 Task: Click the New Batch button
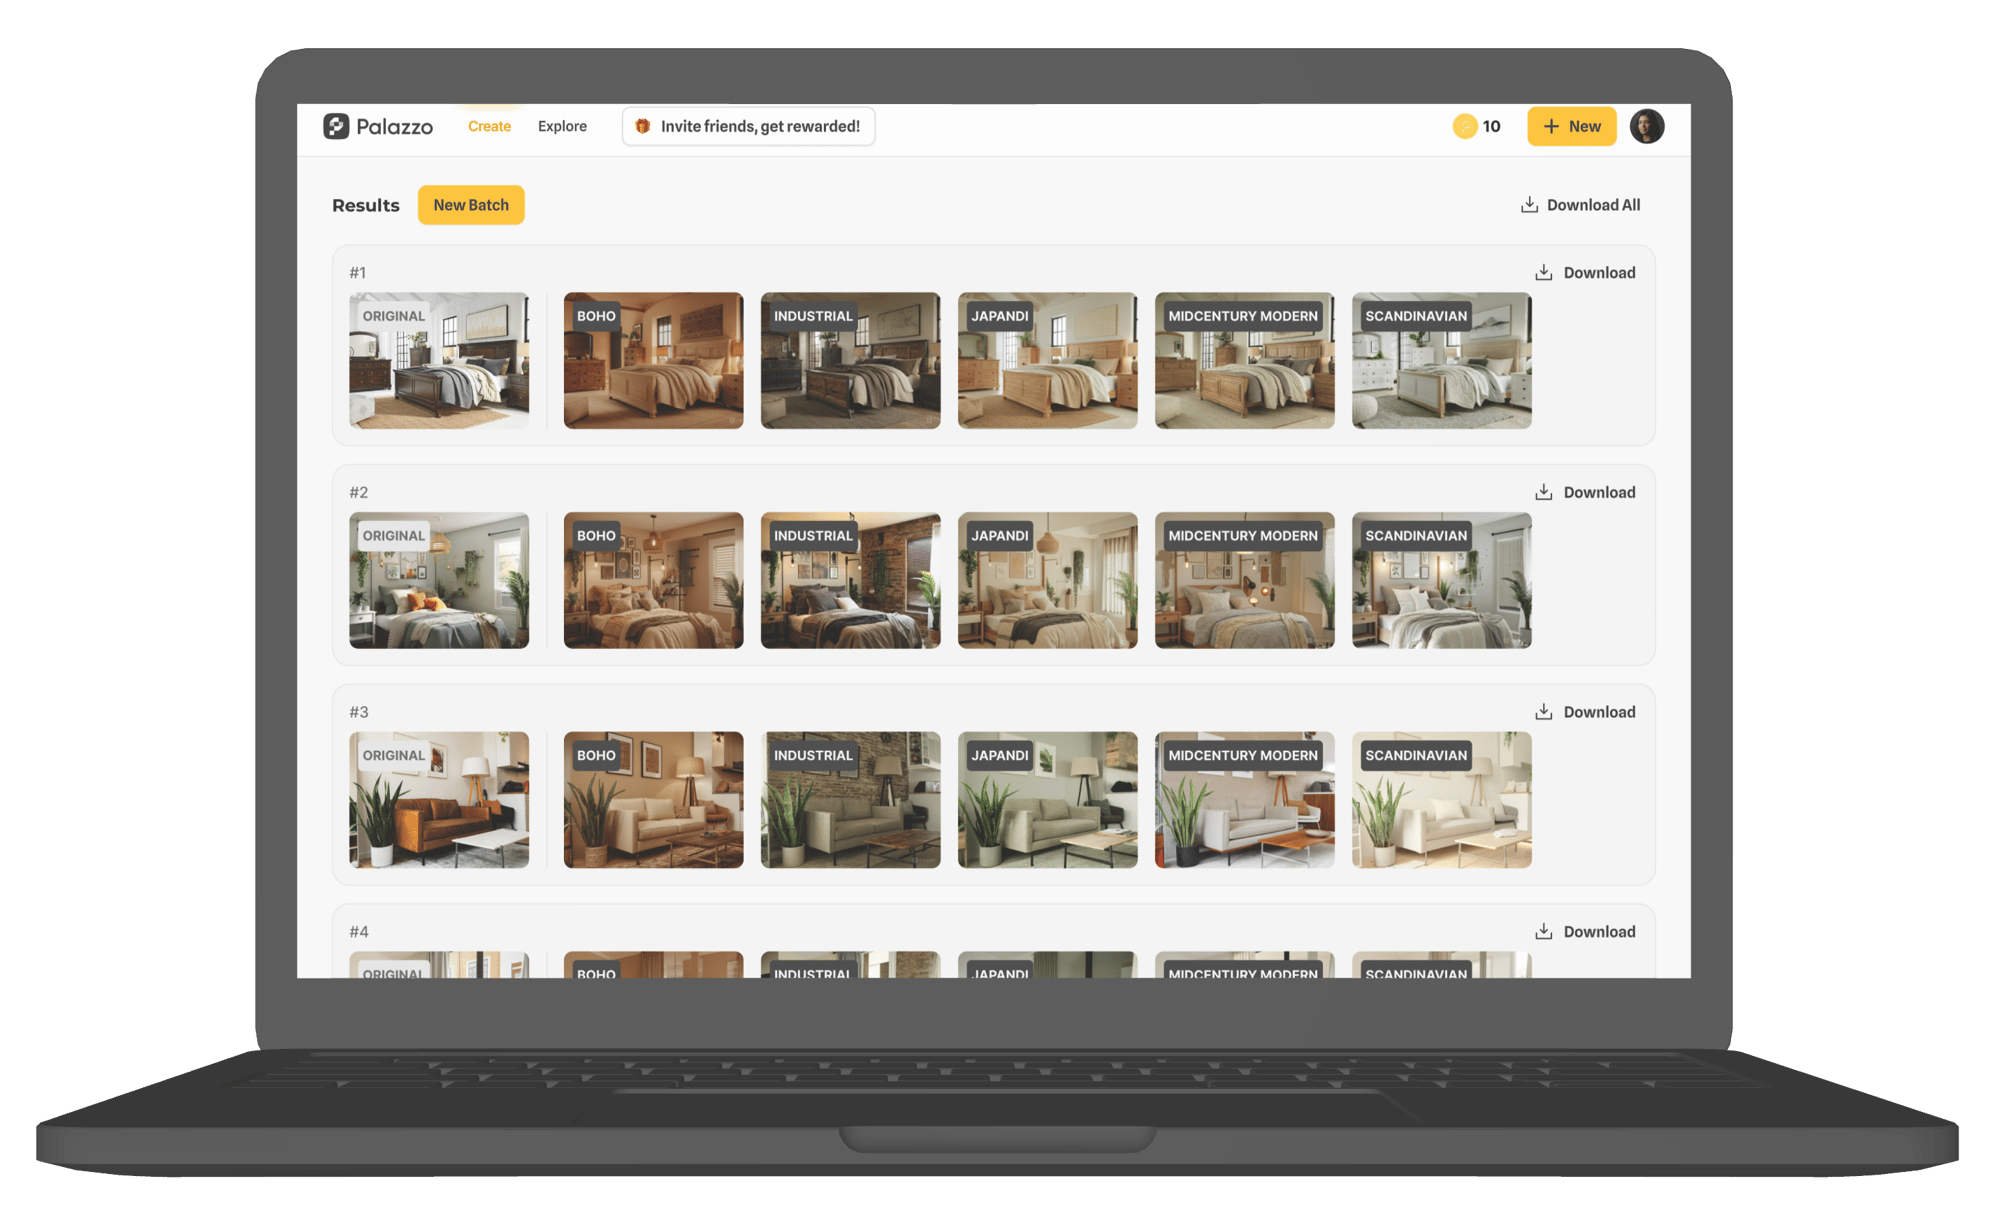[x=471, y=204]
